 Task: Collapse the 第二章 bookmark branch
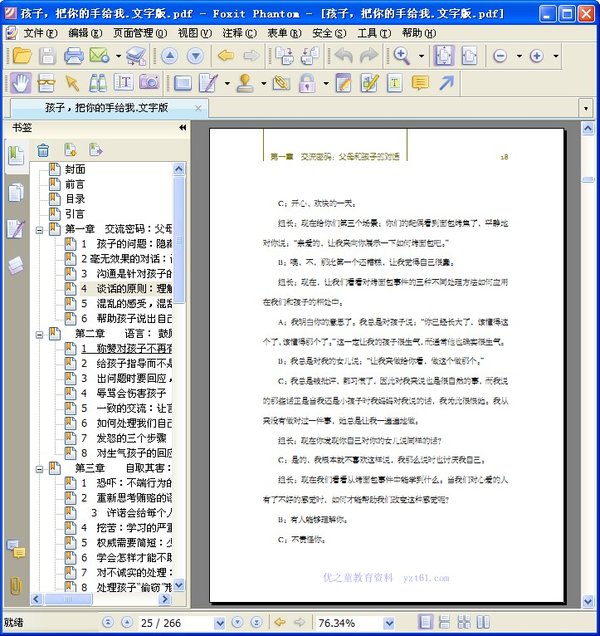point(39,335)
